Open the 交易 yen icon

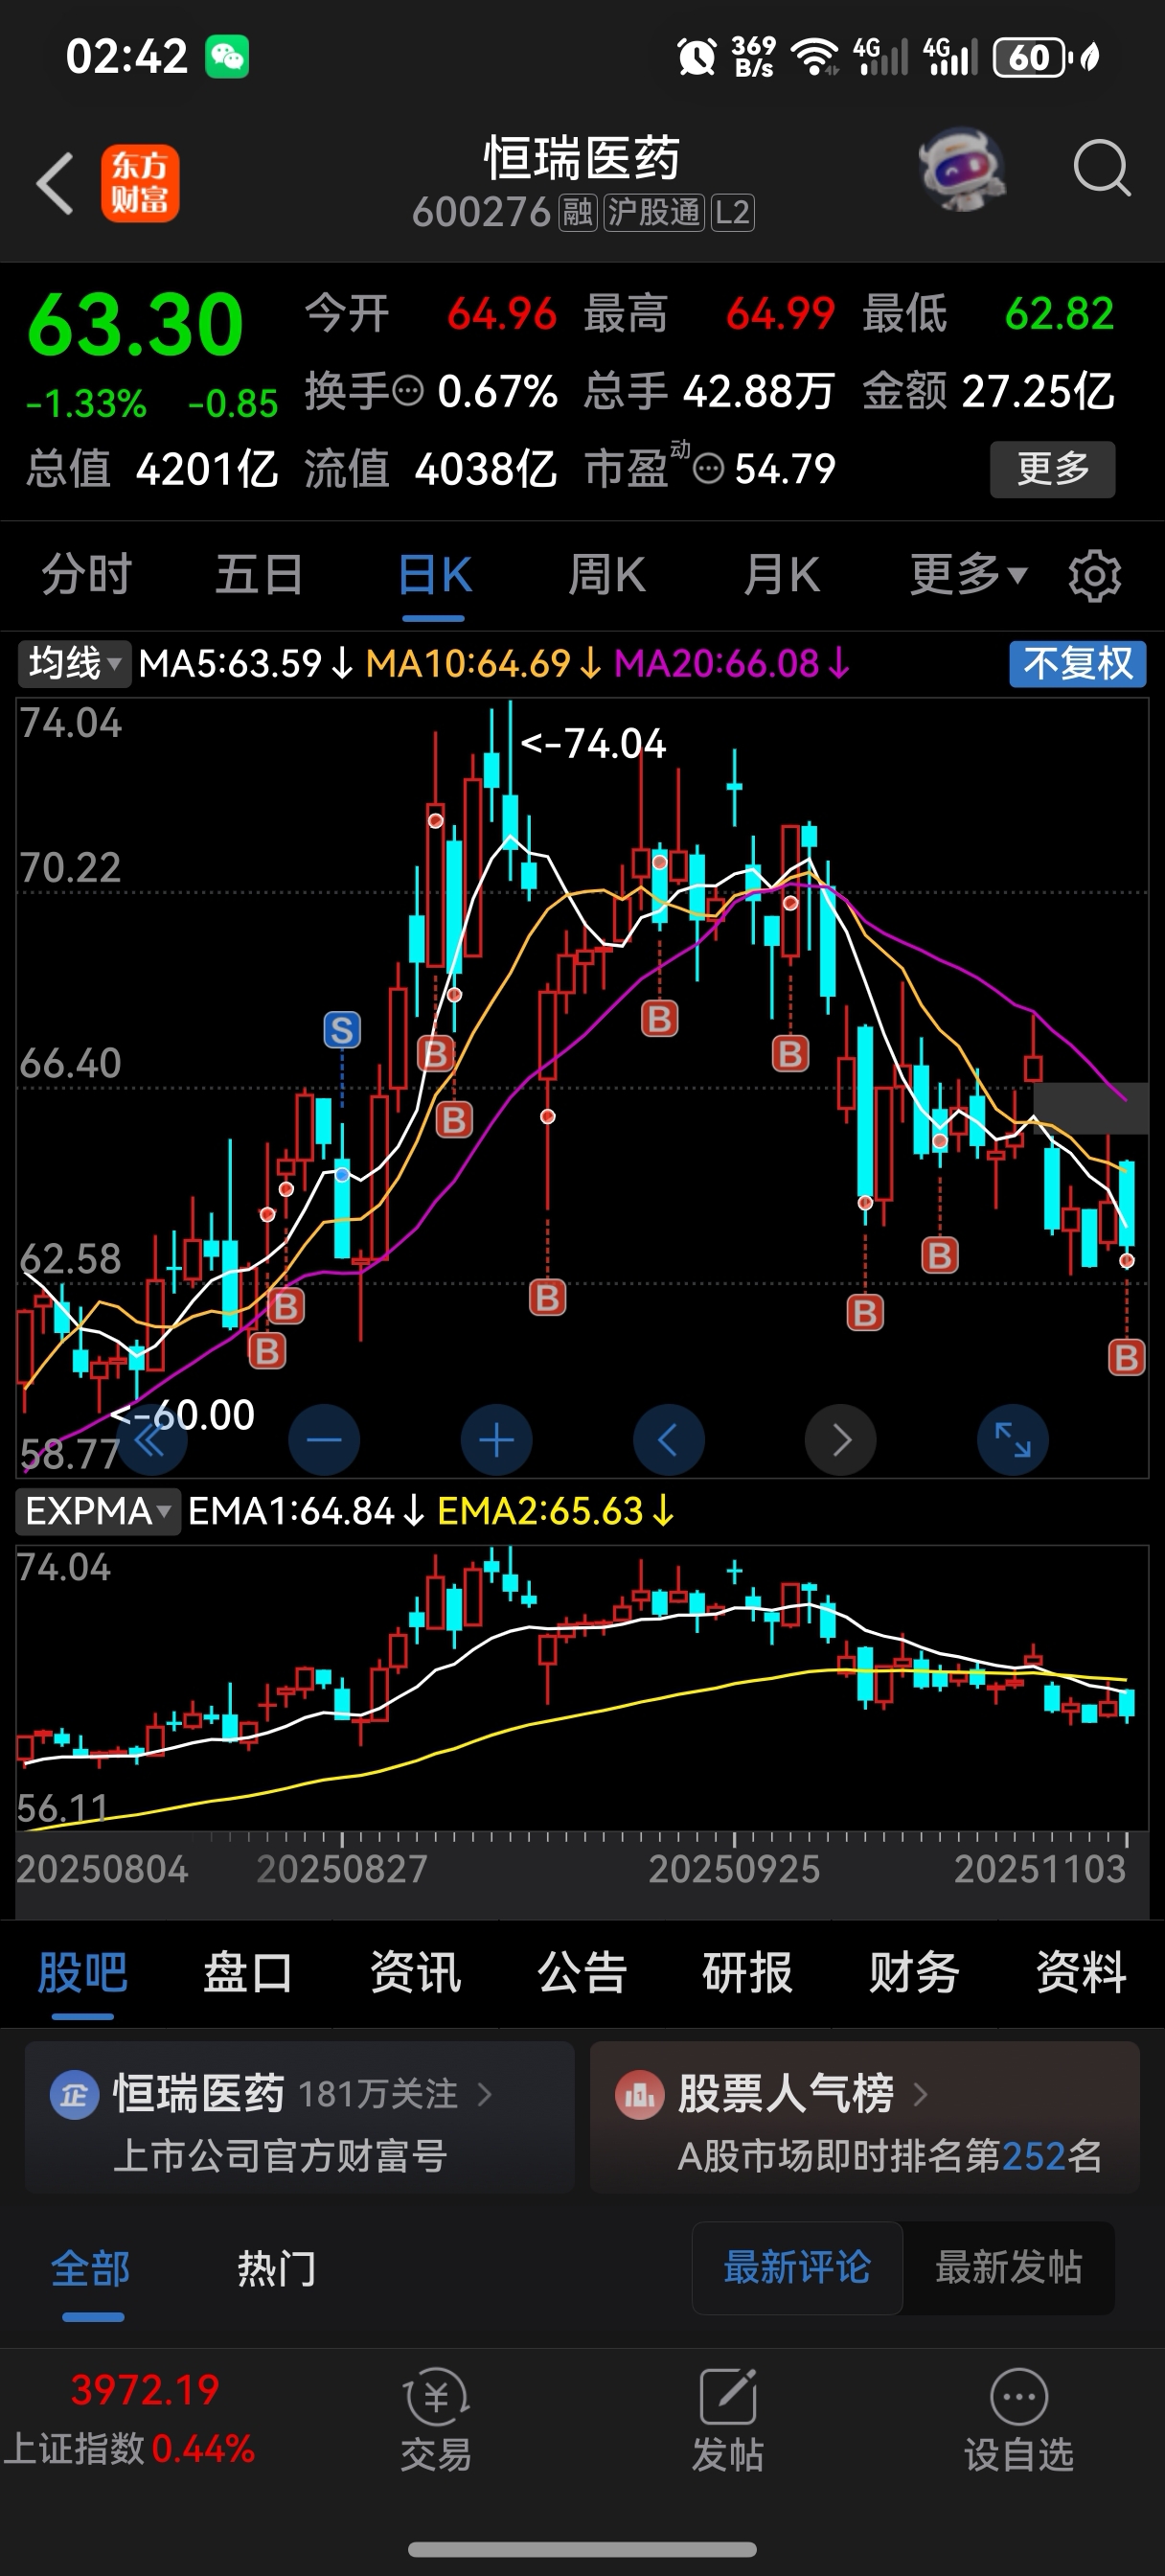click(x=436, y=2396)
